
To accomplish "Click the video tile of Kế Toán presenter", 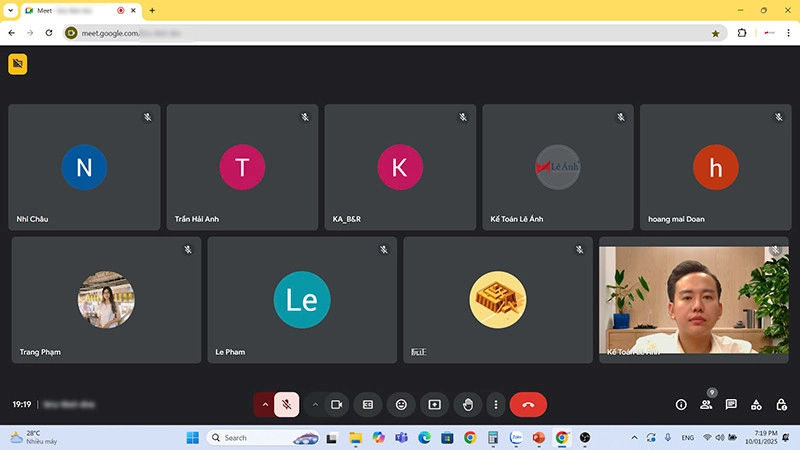I will point(694,298).
